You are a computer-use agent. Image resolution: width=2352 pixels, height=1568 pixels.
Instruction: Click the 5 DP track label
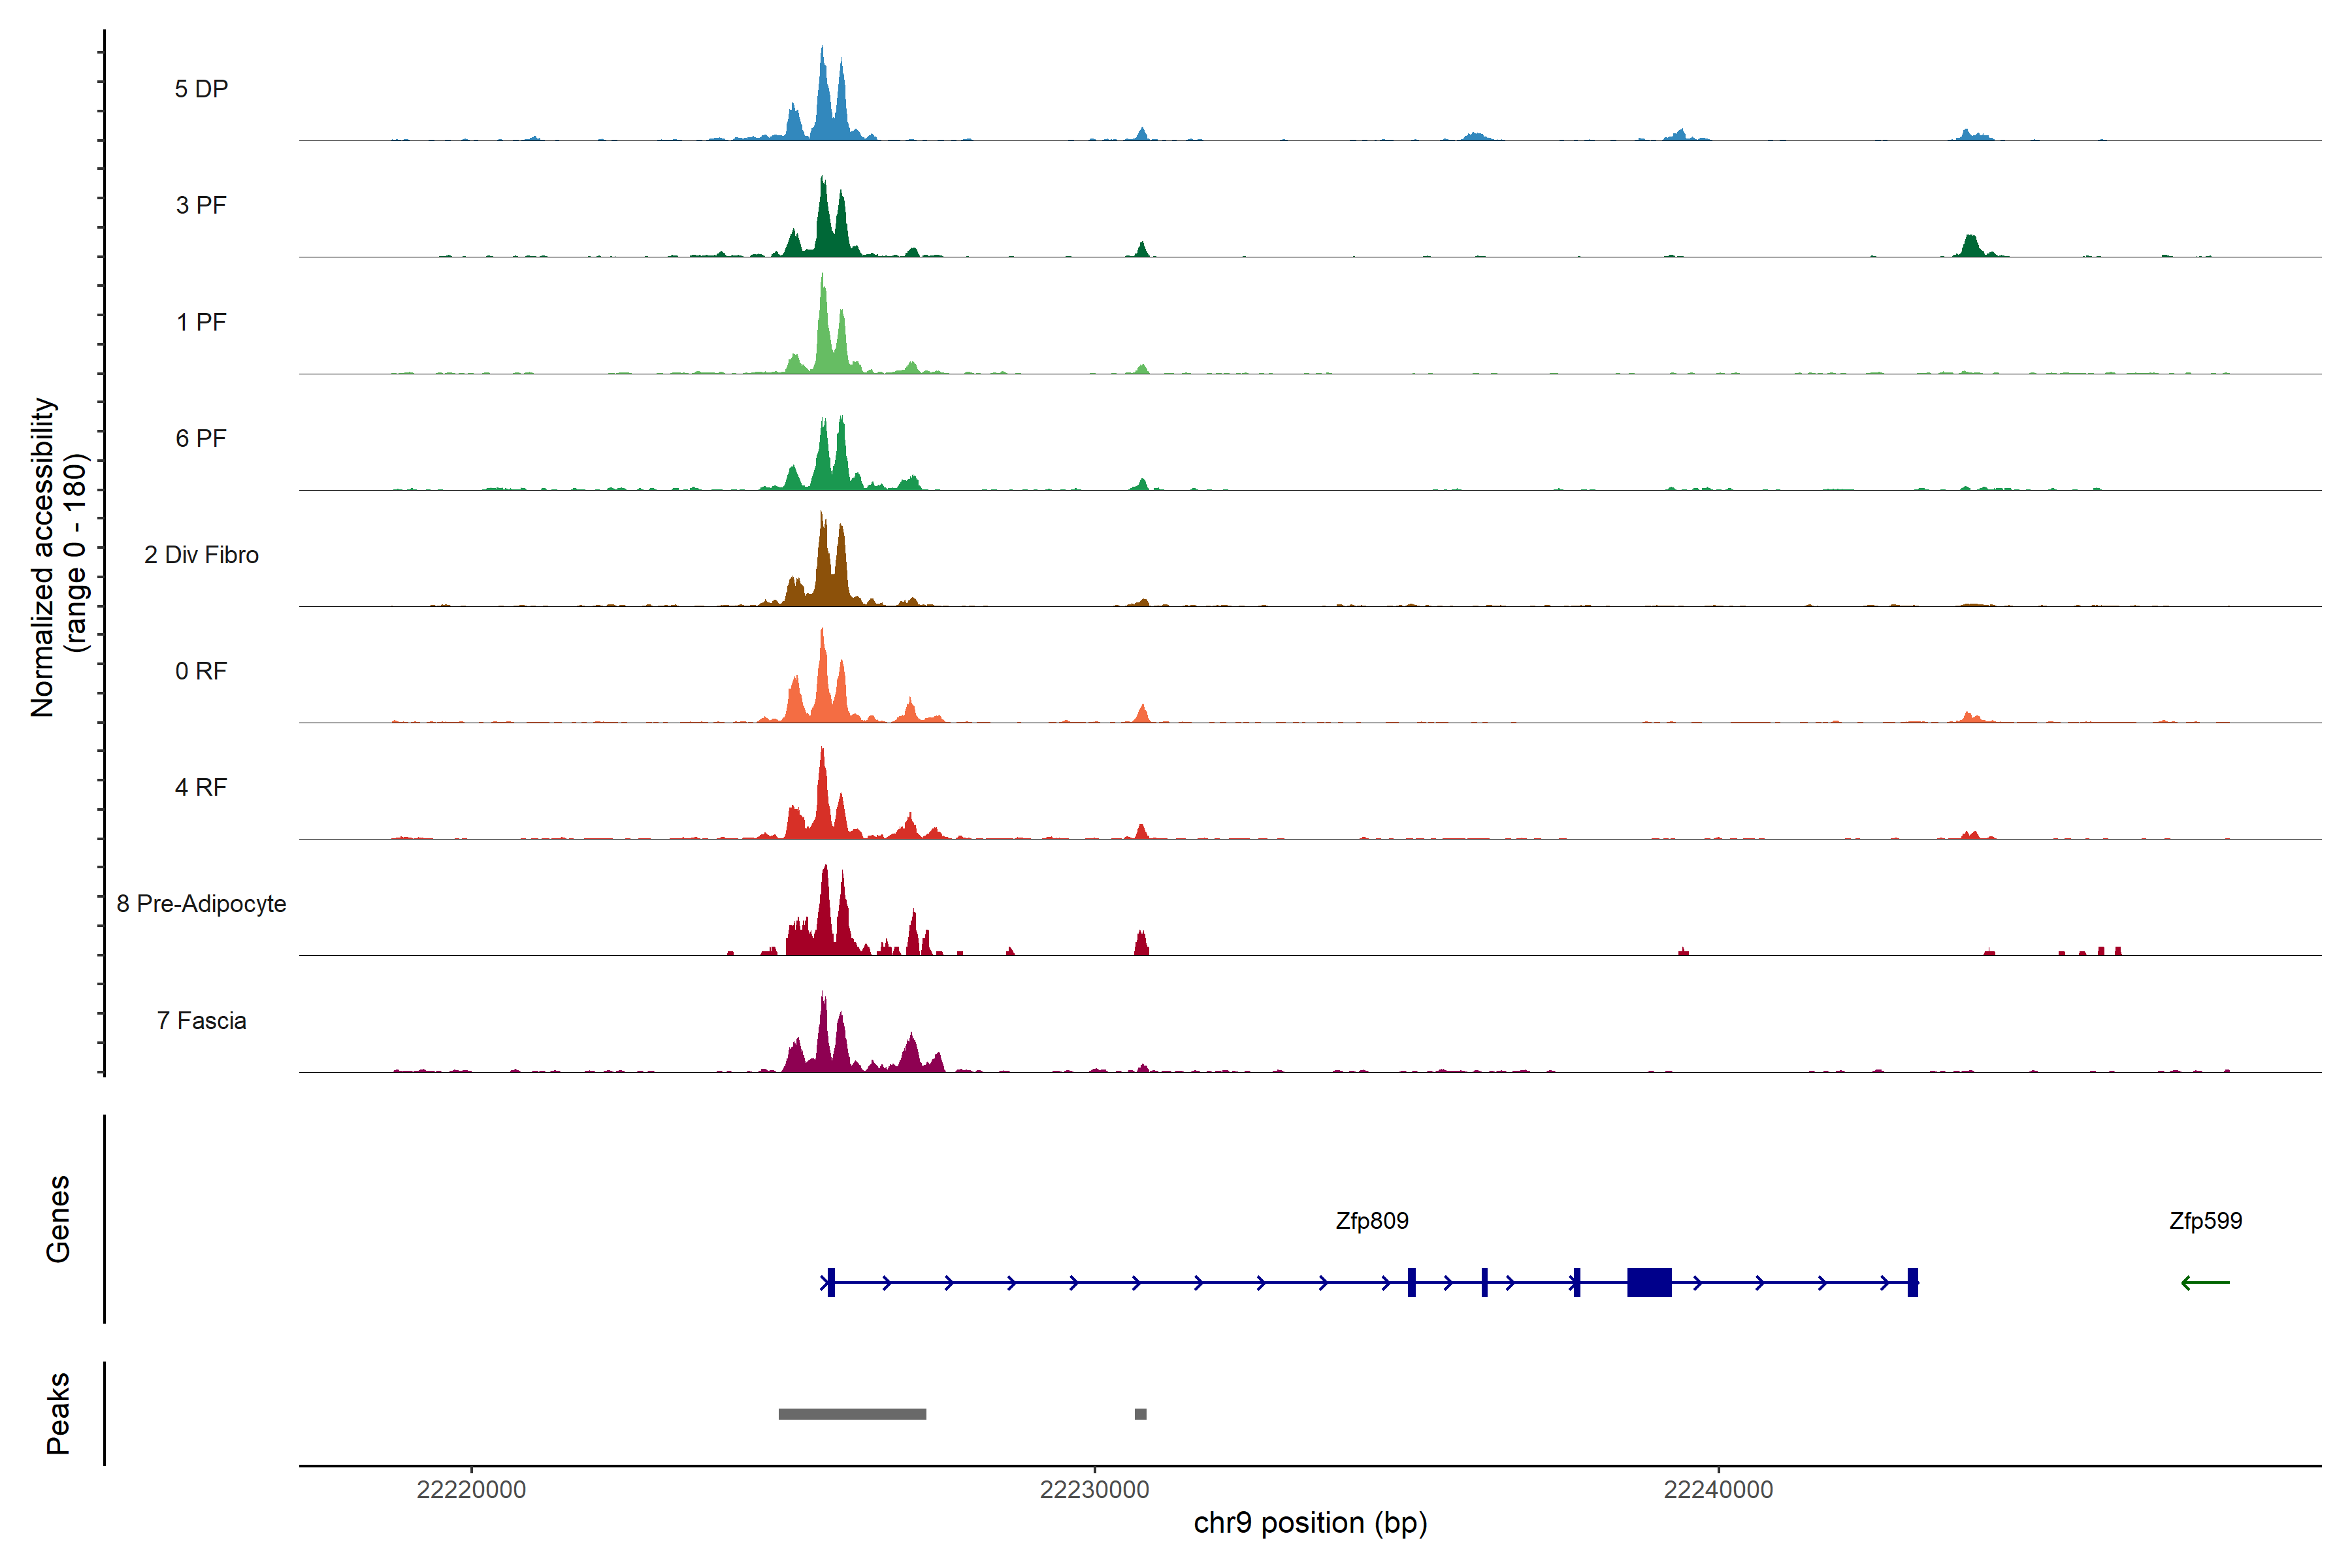201,89
